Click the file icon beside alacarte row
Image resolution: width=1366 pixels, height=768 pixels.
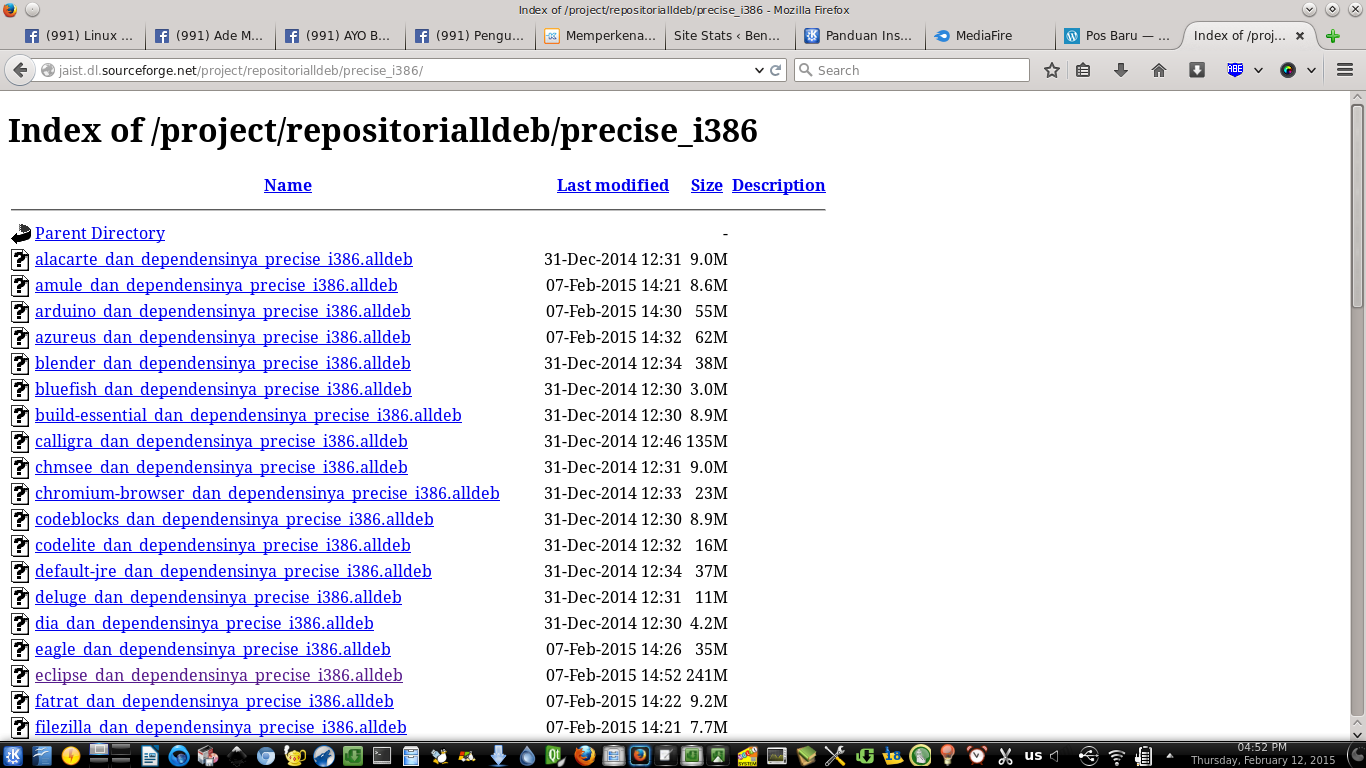tap(20, 260)
